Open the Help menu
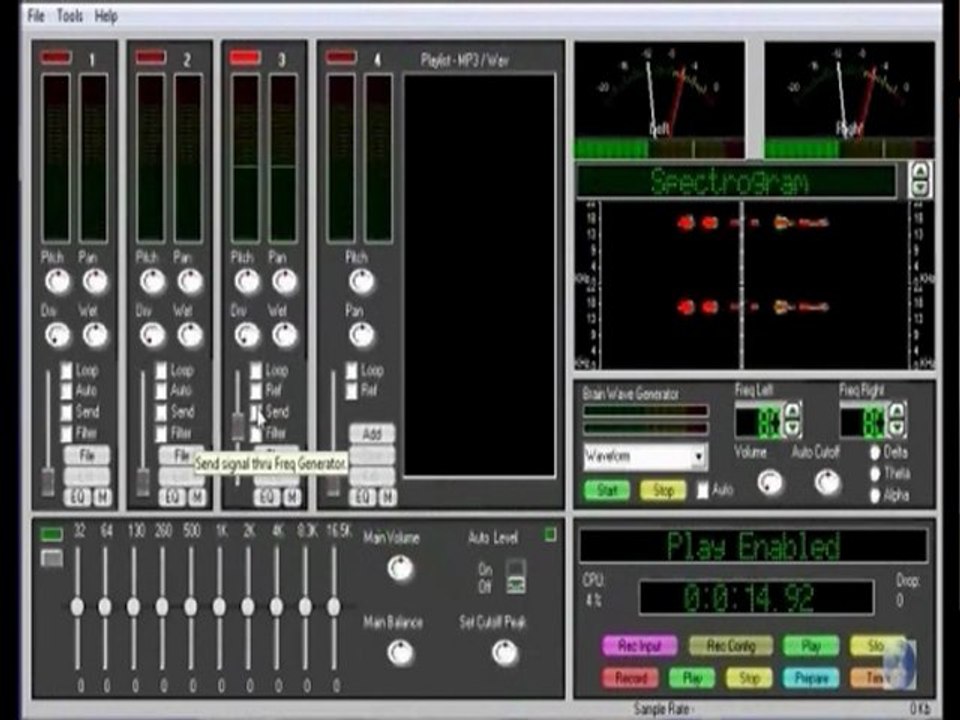This screenshot has height=720, width=960. click(x=106, y=16)
